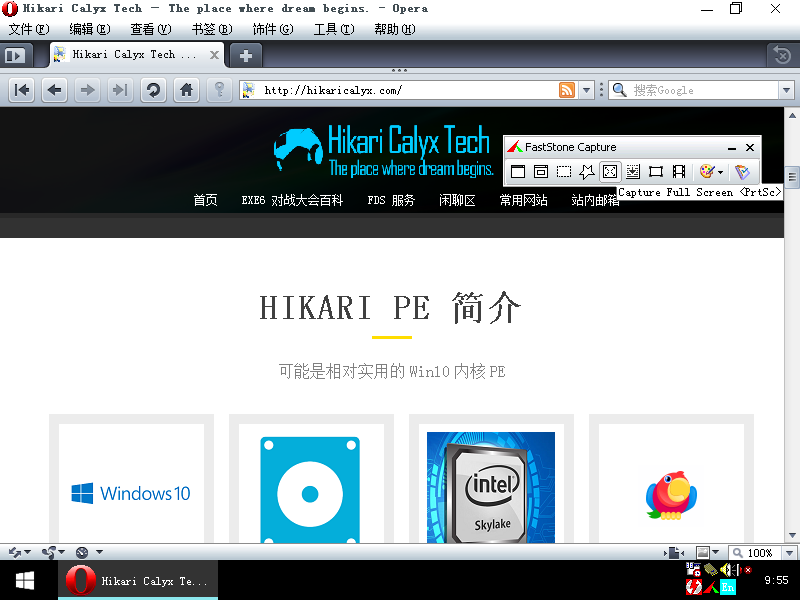Click the Capture Full Screen button
This screenshot has width=800, height=600.
coord(610,171)
